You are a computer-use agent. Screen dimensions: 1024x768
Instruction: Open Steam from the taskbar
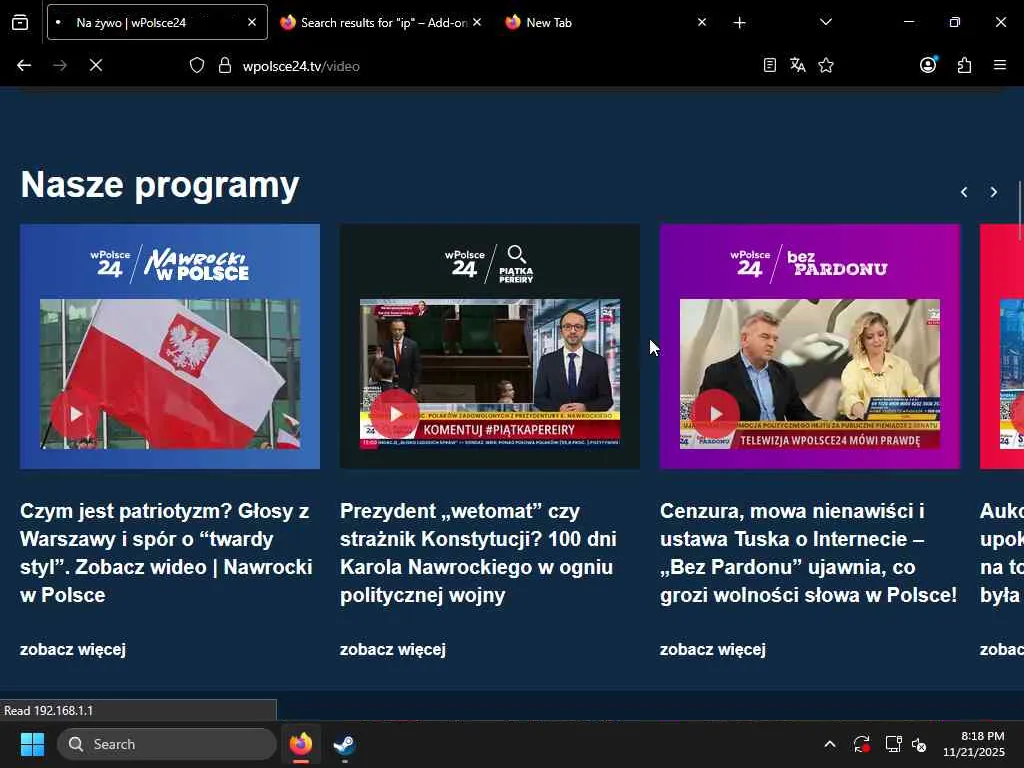[344, 744]
